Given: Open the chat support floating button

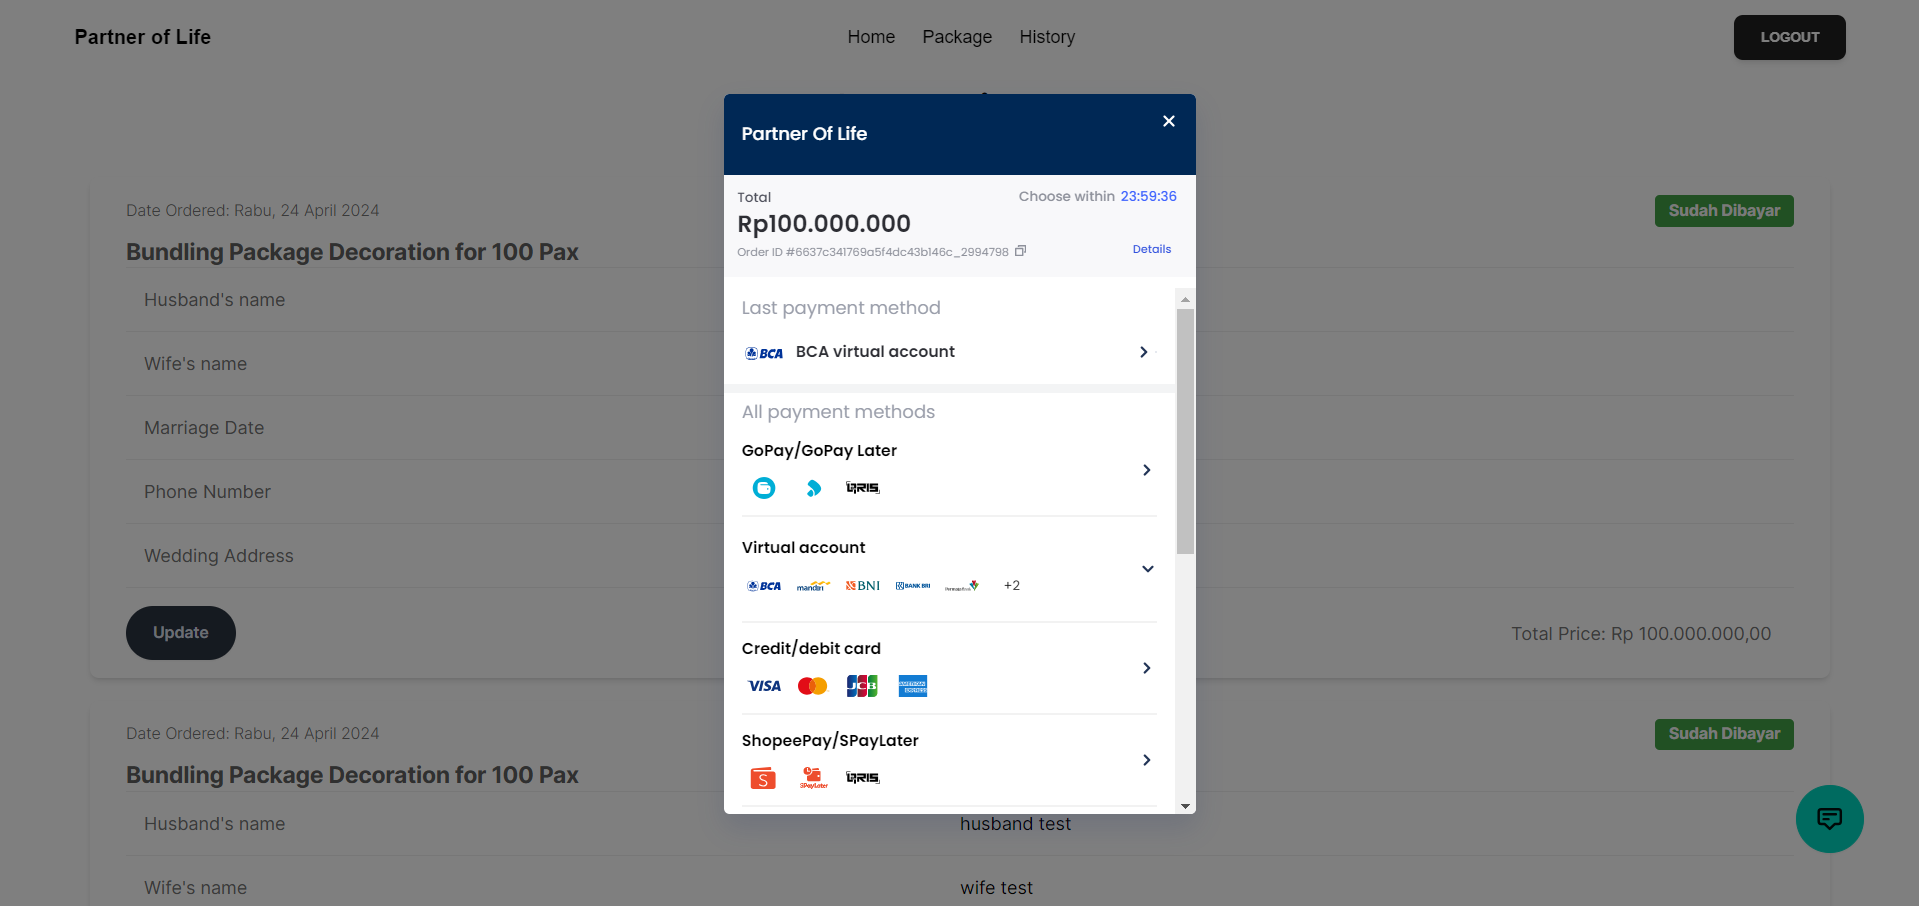Looking at the screenshot, I should (x=1829, y=819).
